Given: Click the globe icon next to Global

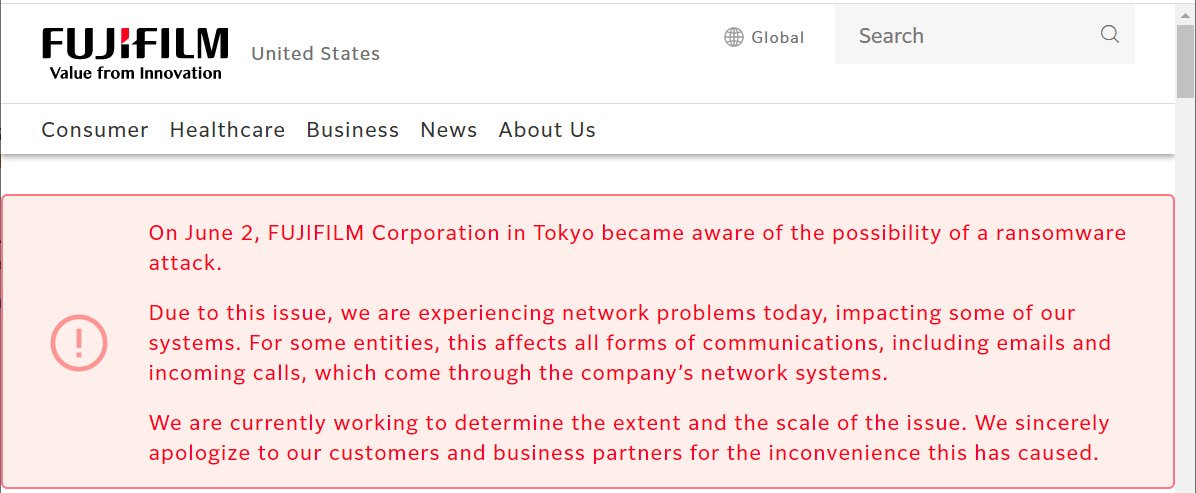Looking at the screenshot, I should click(734, 37).
